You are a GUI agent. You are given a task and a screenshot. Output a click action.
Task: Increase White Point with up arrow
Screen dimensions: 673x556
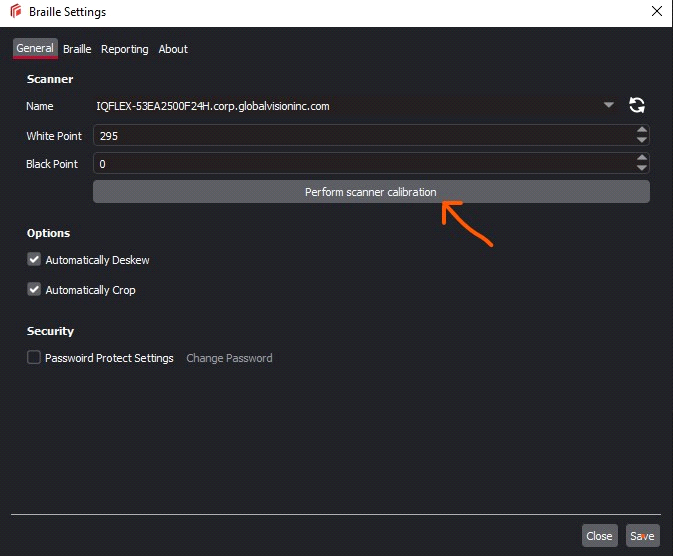click(641, 130)
